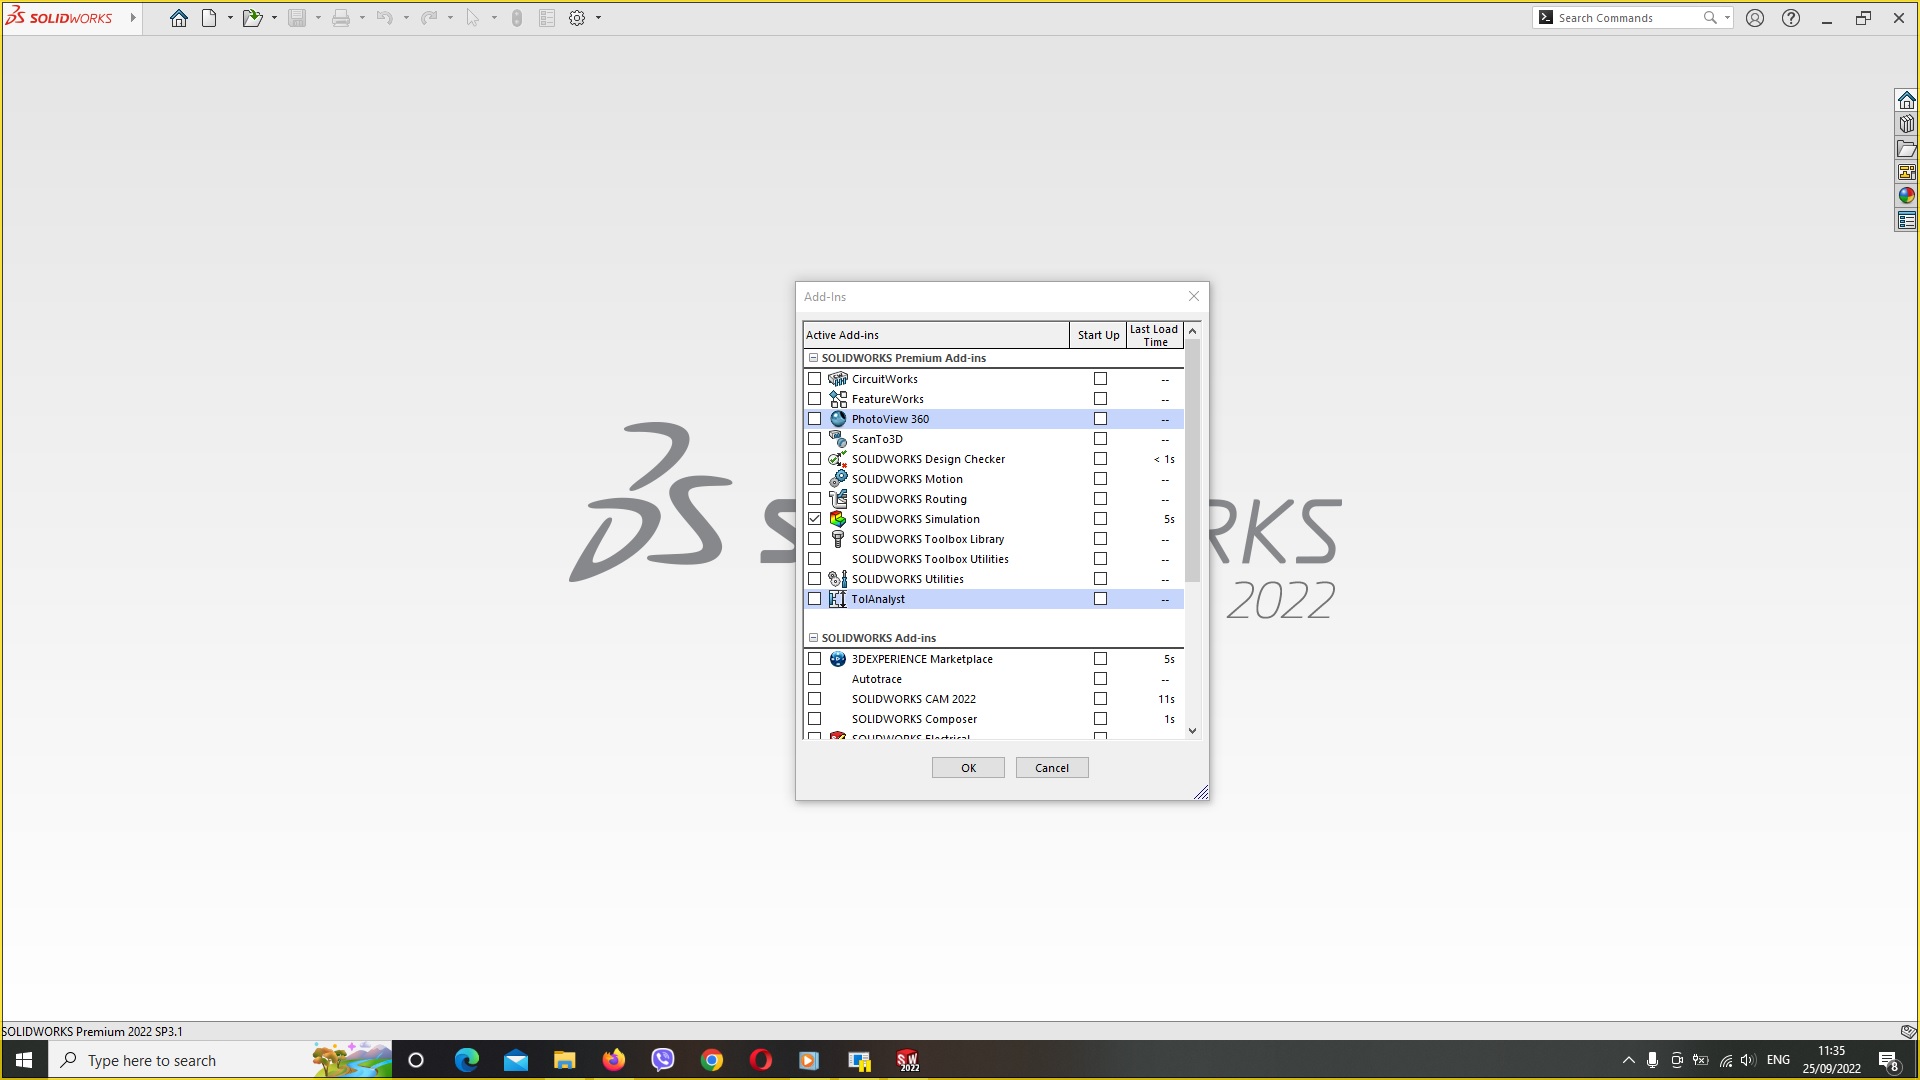1920x1080 pixels.
Task: Enable the ScanTo3D active add-in checkbox
Action: [x=815, y=439]
